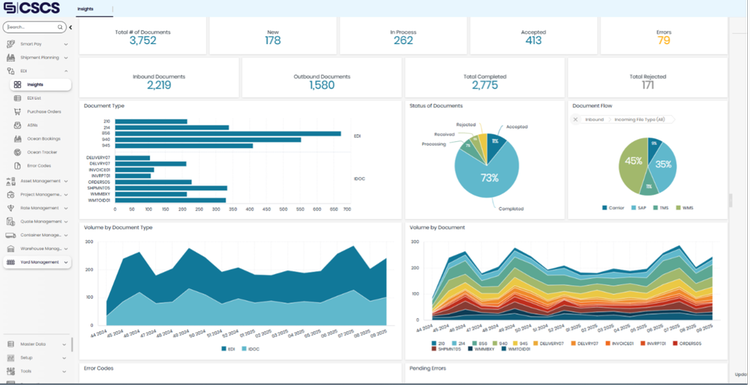Click the SHPMNT05 legend color swatch
750x387 pixels.
click(x=433, y=349)
